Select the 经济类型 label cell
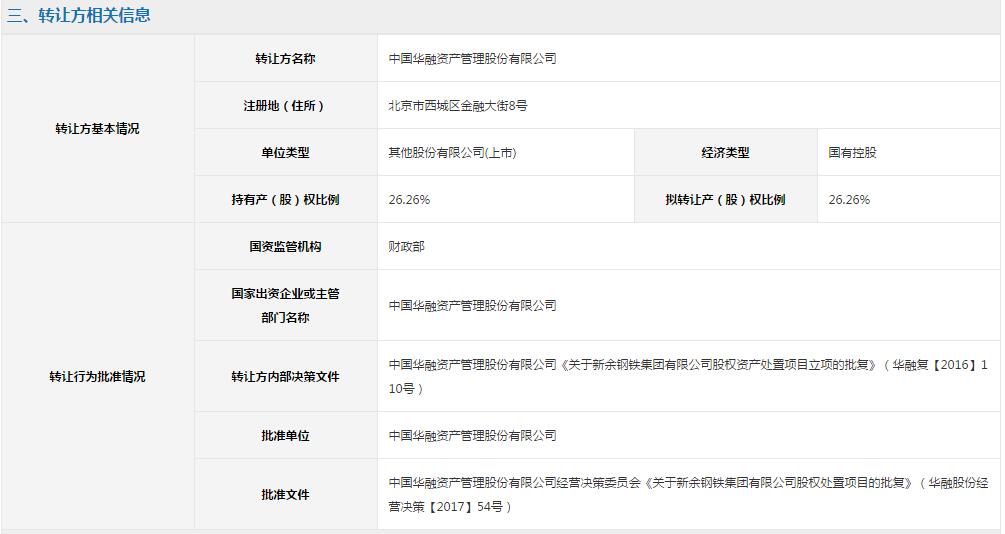 (725, 153)
